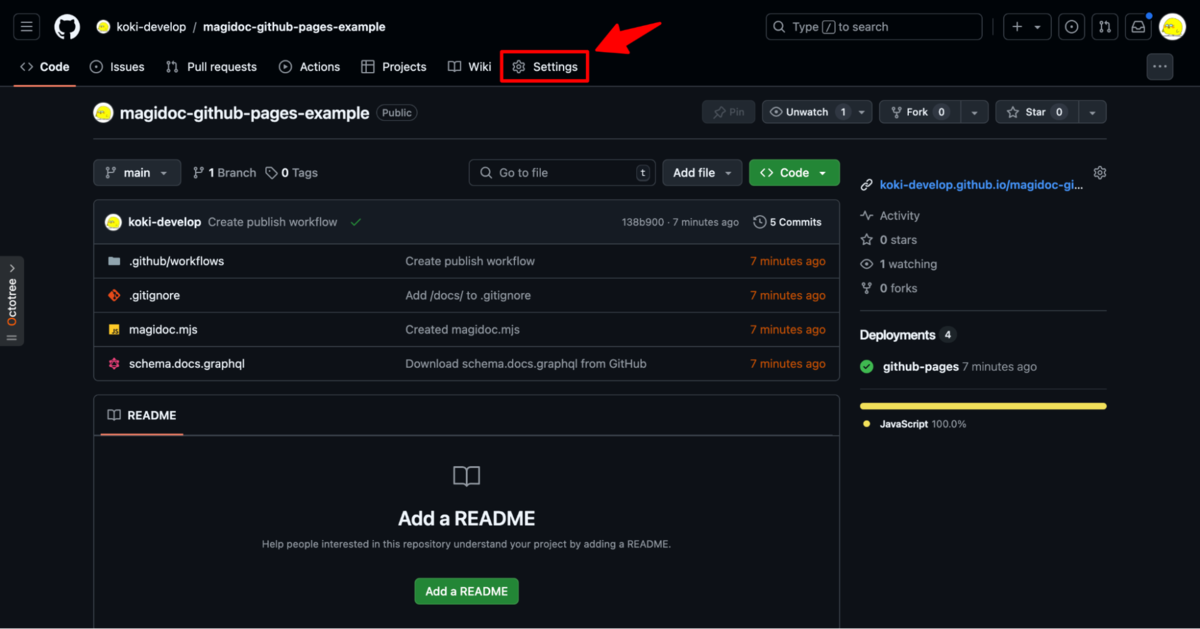View the 5 Commits history

[788, 222]
